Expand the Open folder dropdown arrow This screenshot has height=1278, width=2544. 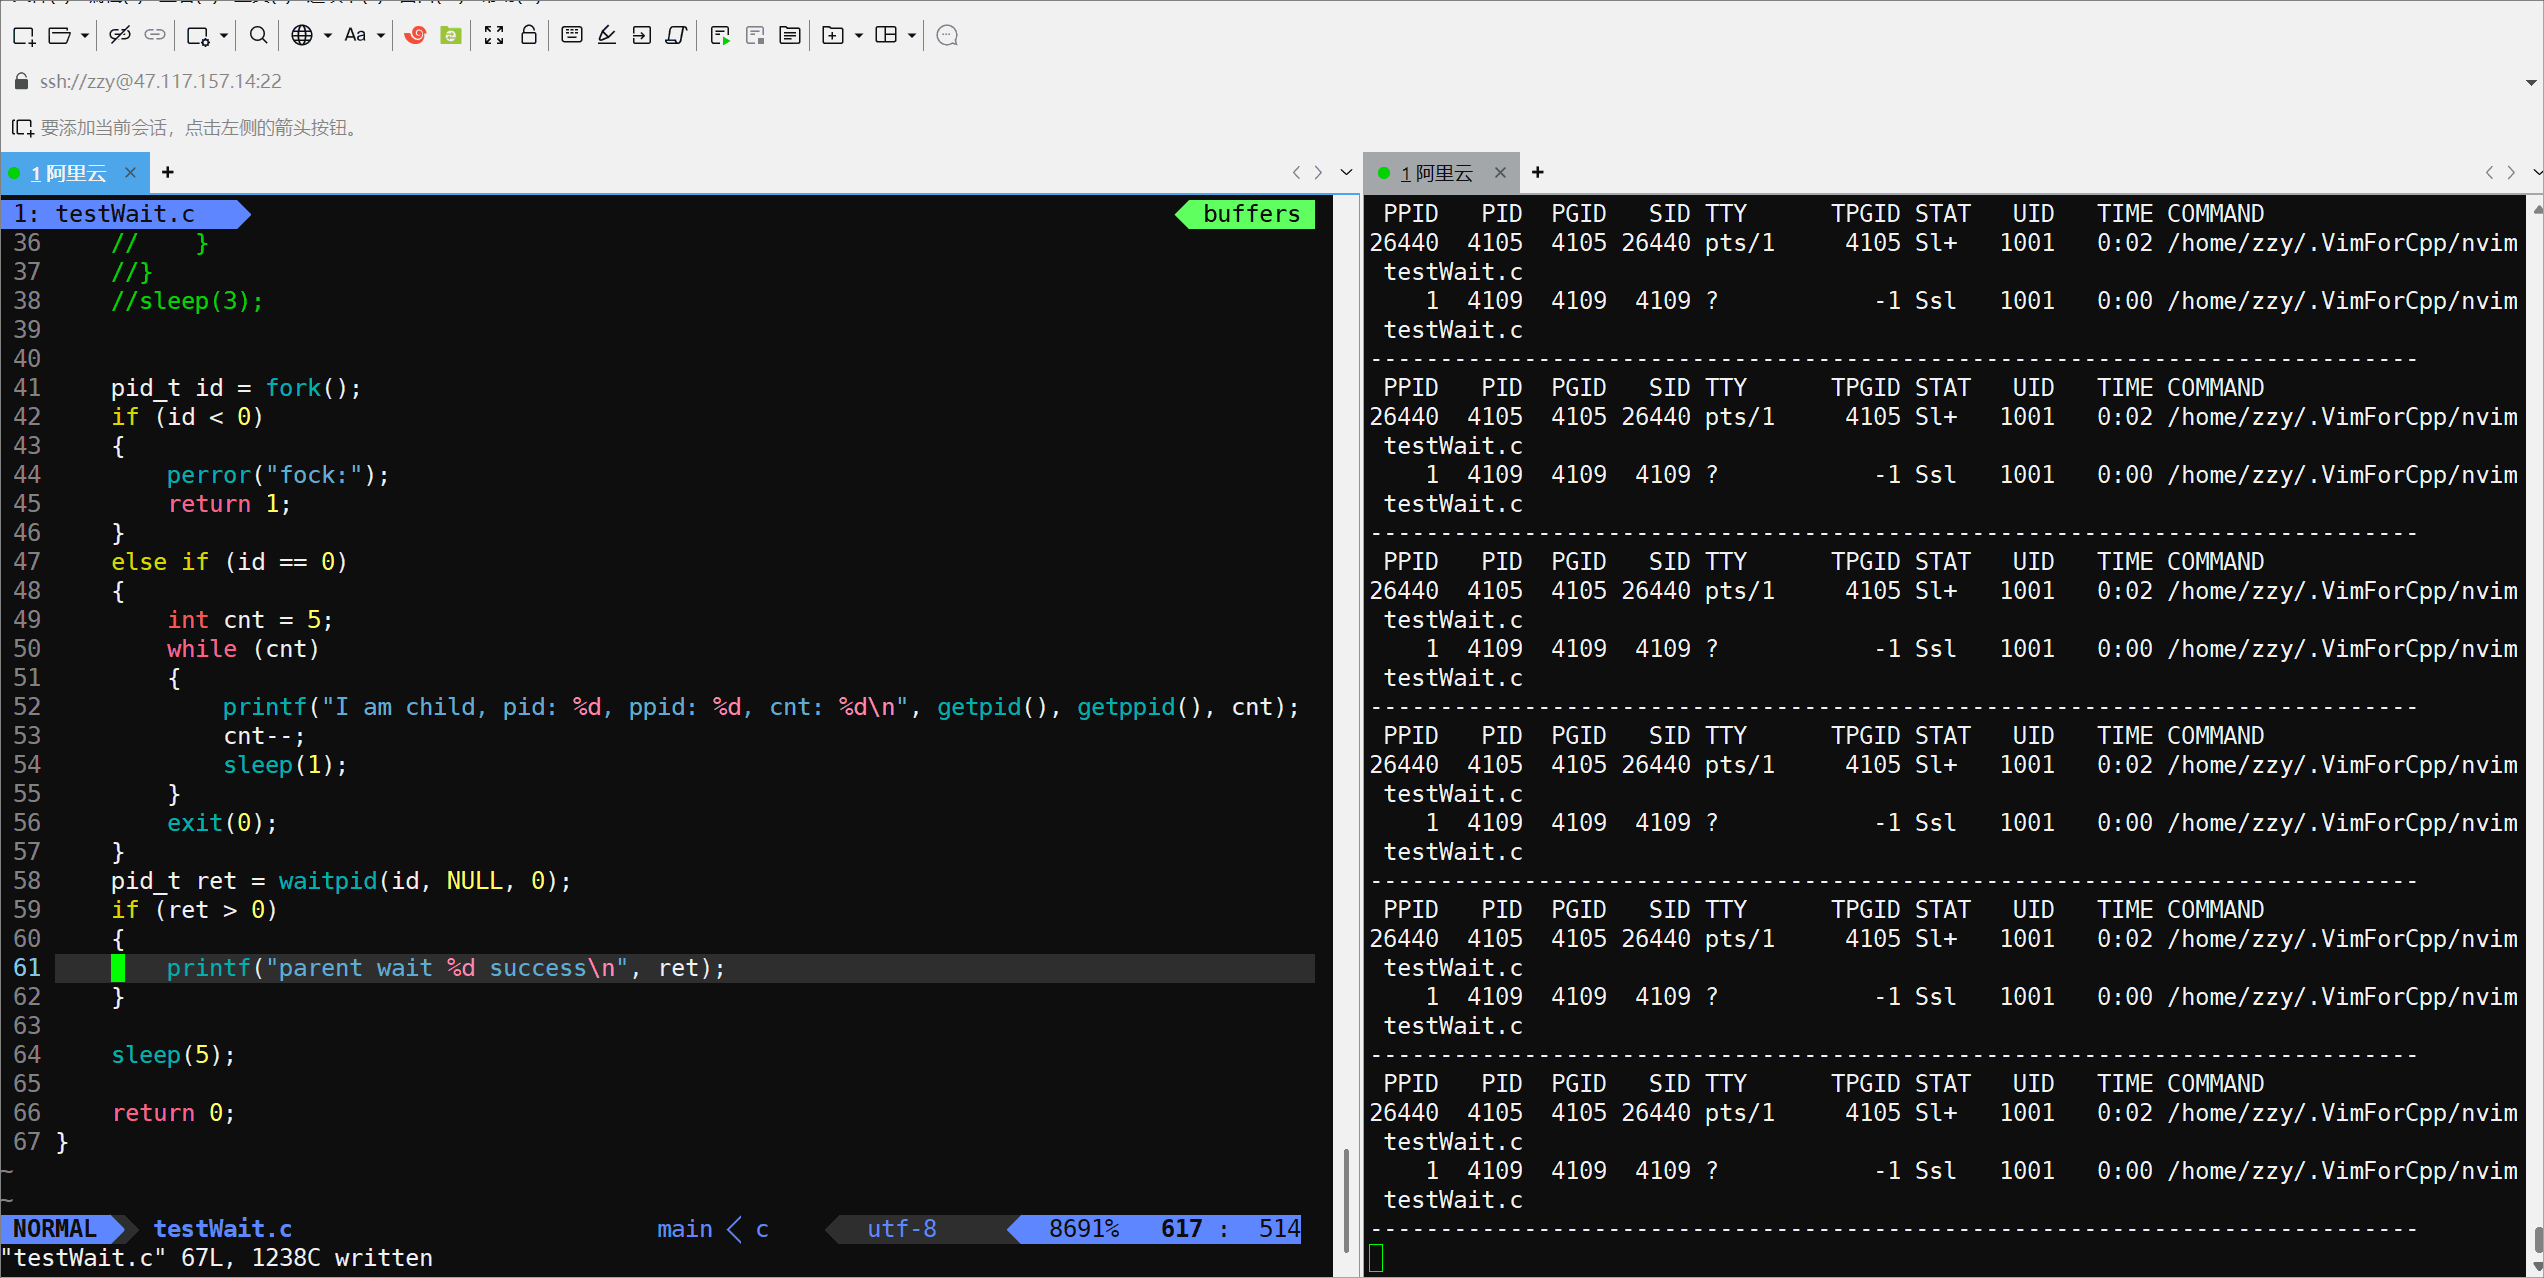pos(85,36)
